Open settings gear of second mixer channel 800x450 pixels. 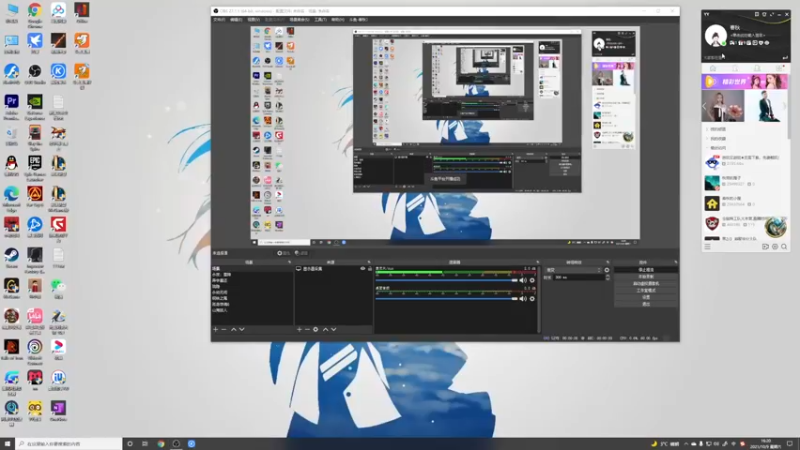[x=532, y=298]
